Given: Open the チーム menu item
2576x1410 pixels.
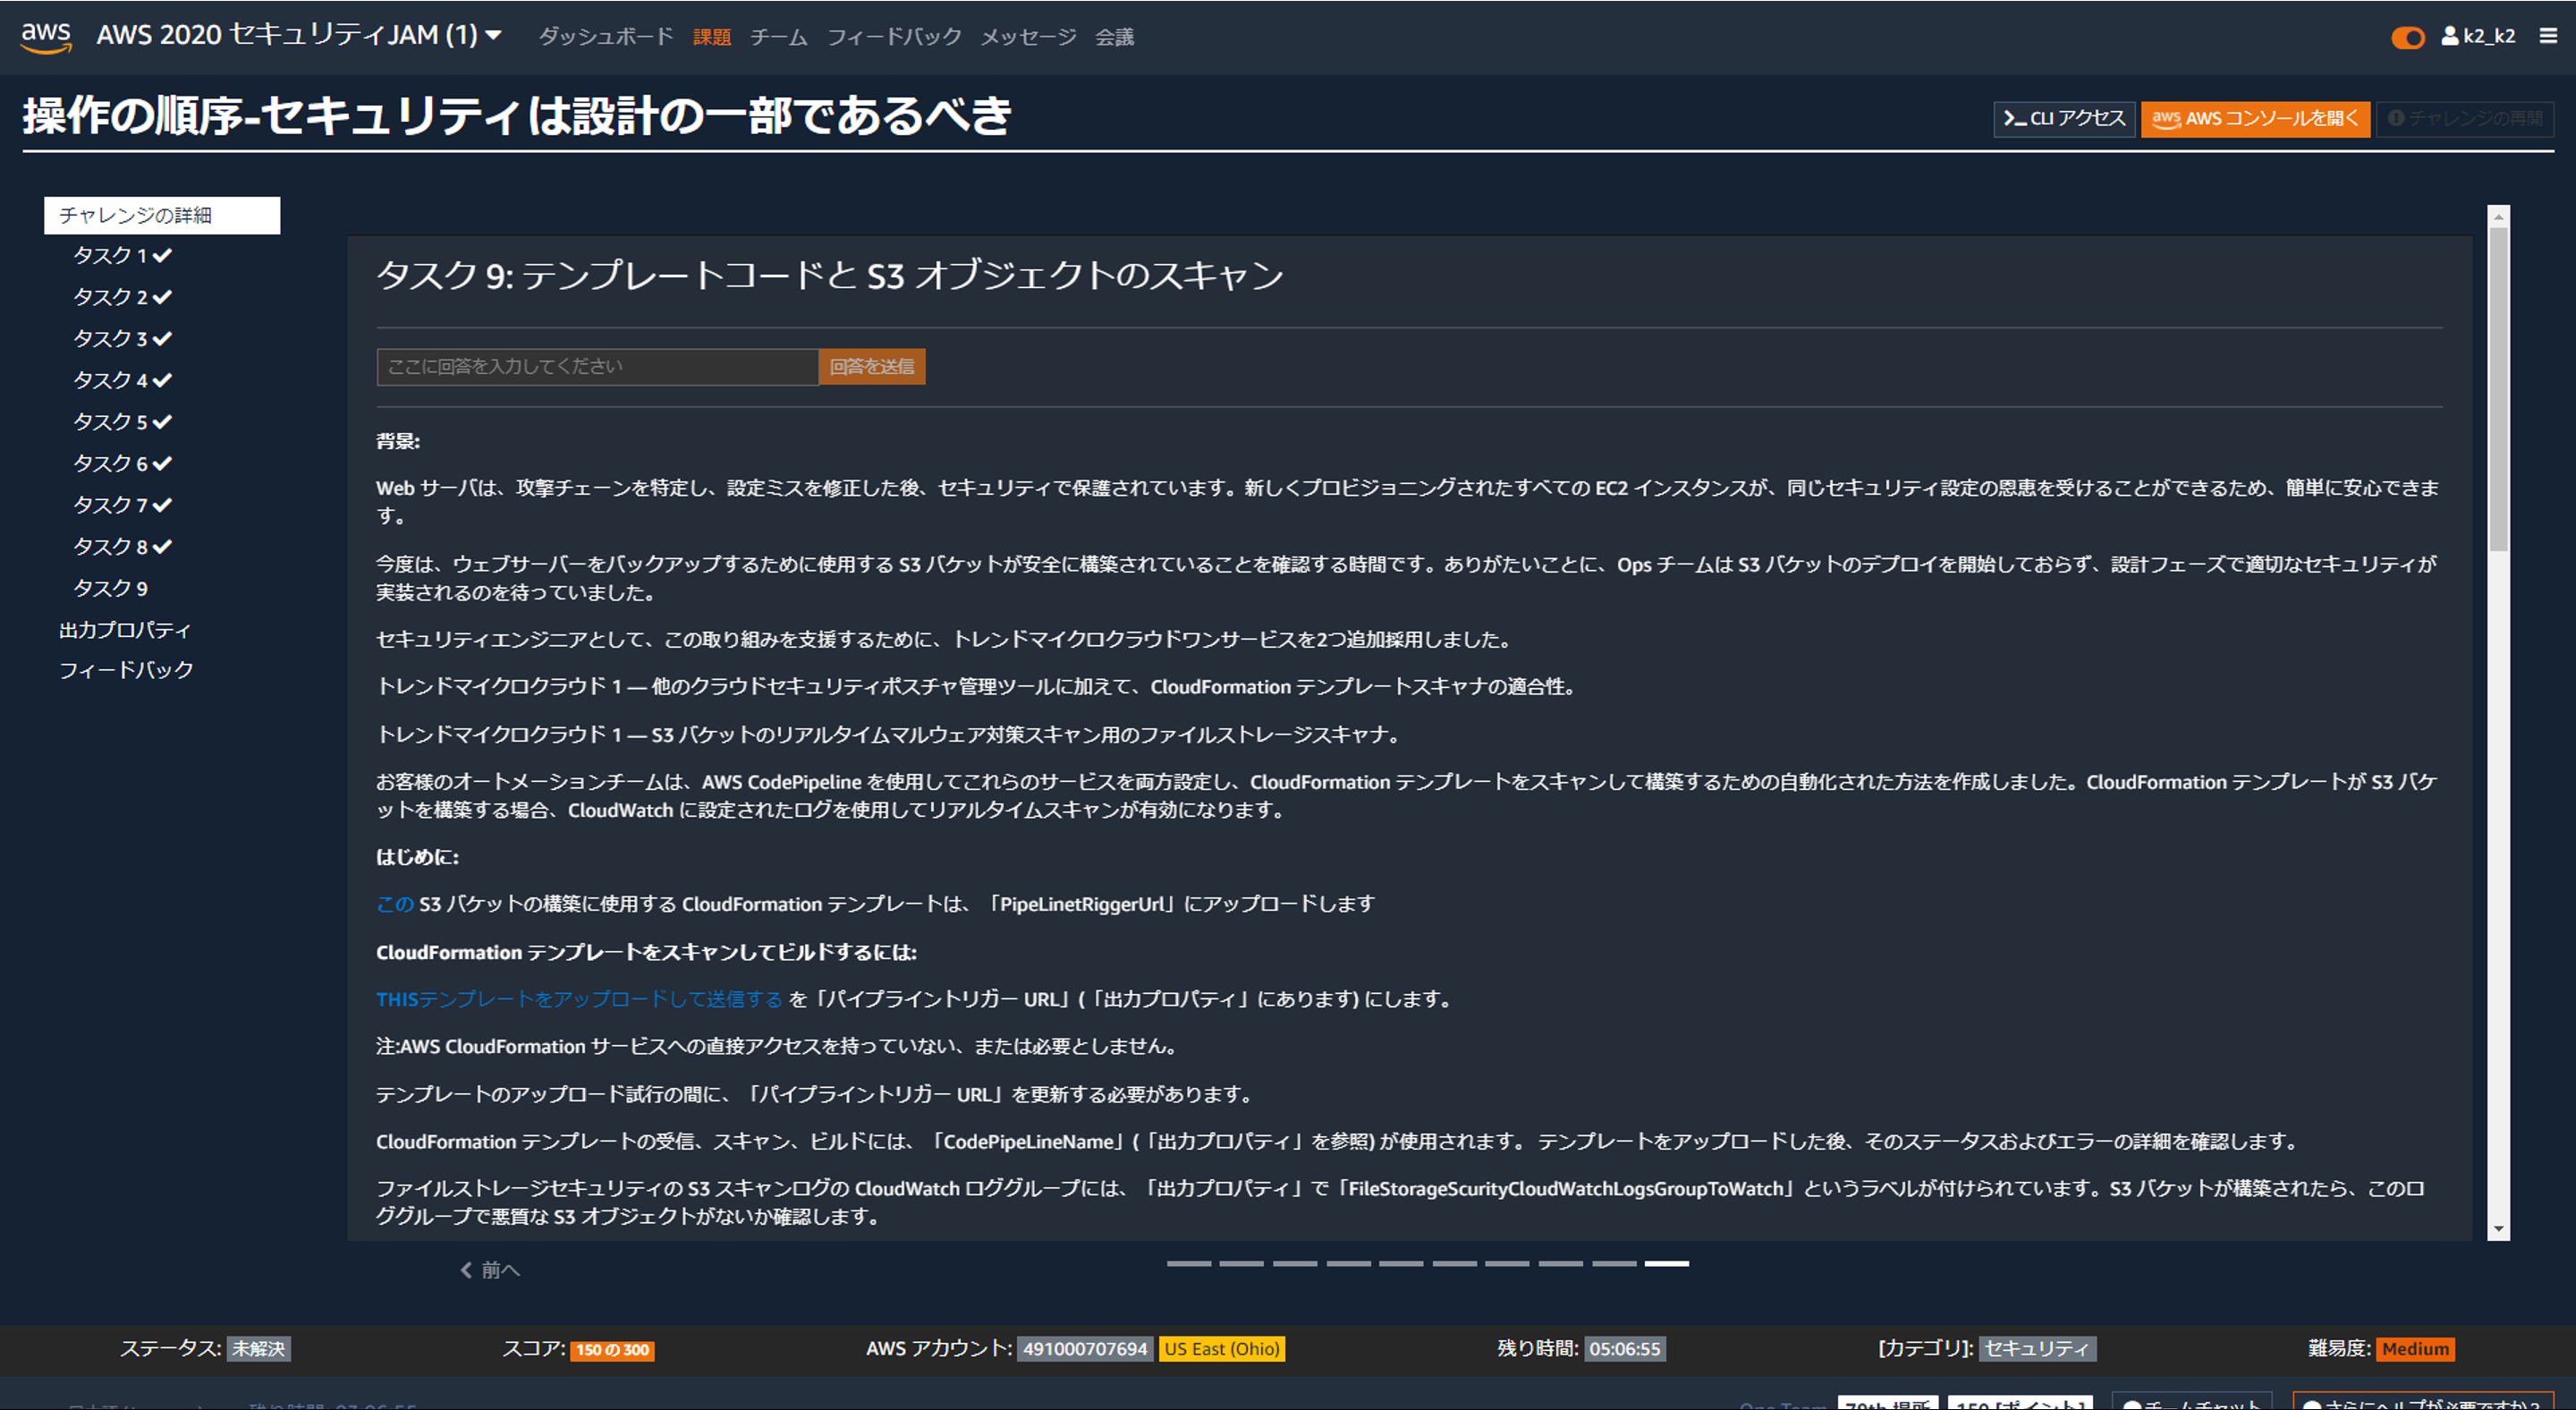Looking at the screenshot, I should coord(778,37).
